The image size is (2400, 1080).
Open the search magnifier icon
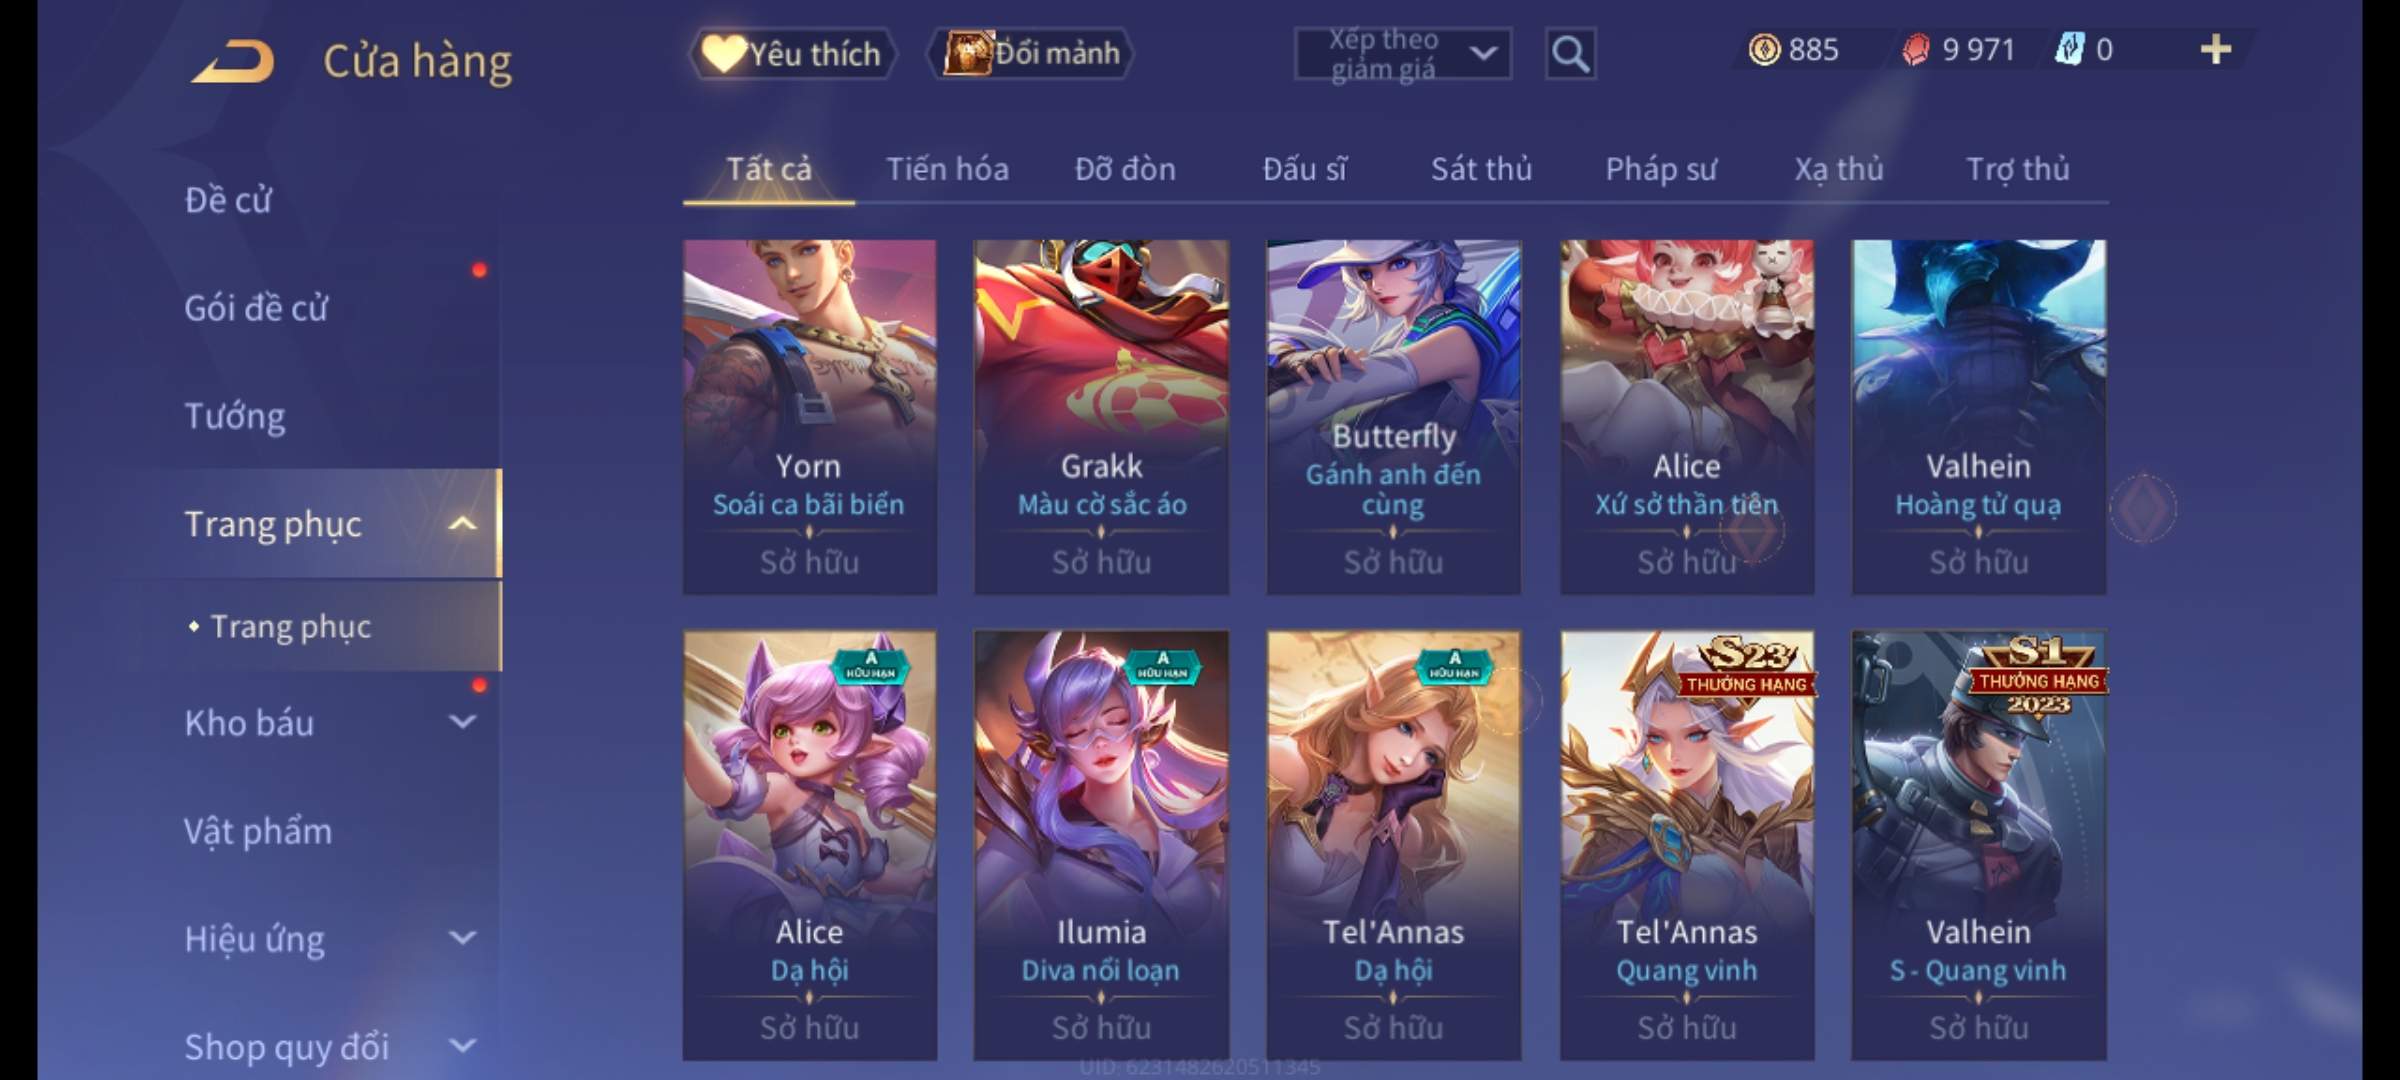coord(1570,53)
